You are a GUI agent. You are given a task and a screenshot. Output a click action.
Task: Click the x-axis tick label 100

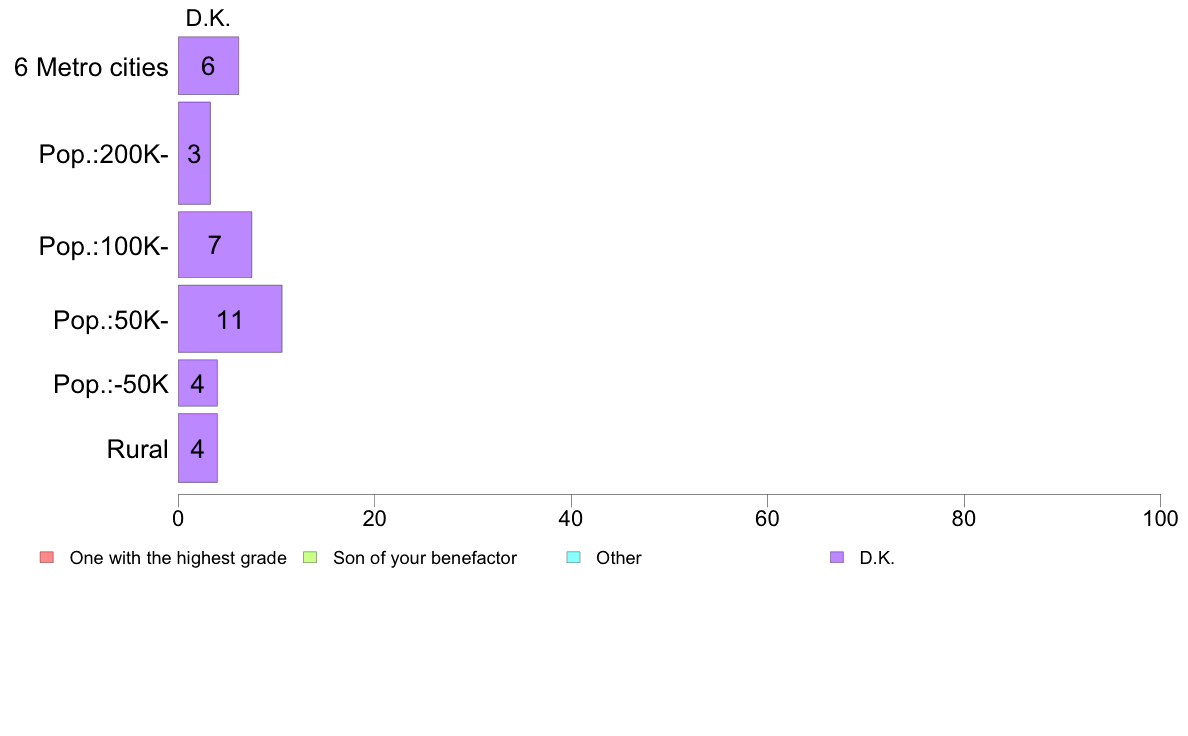[1160, 518]
